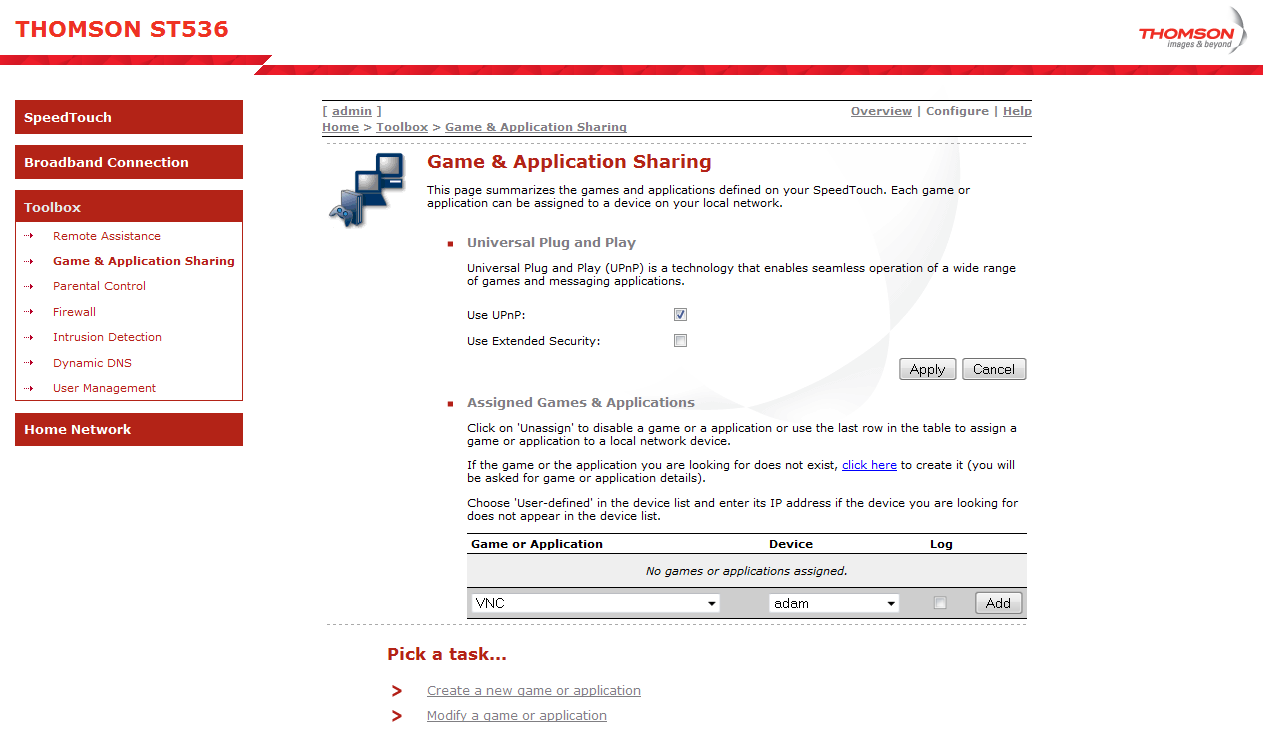The width and height of the screenshot is (1263, 730).
Task: Click Game & Application Sharing breadcrumb link
Action: click(x=536, y=127)
